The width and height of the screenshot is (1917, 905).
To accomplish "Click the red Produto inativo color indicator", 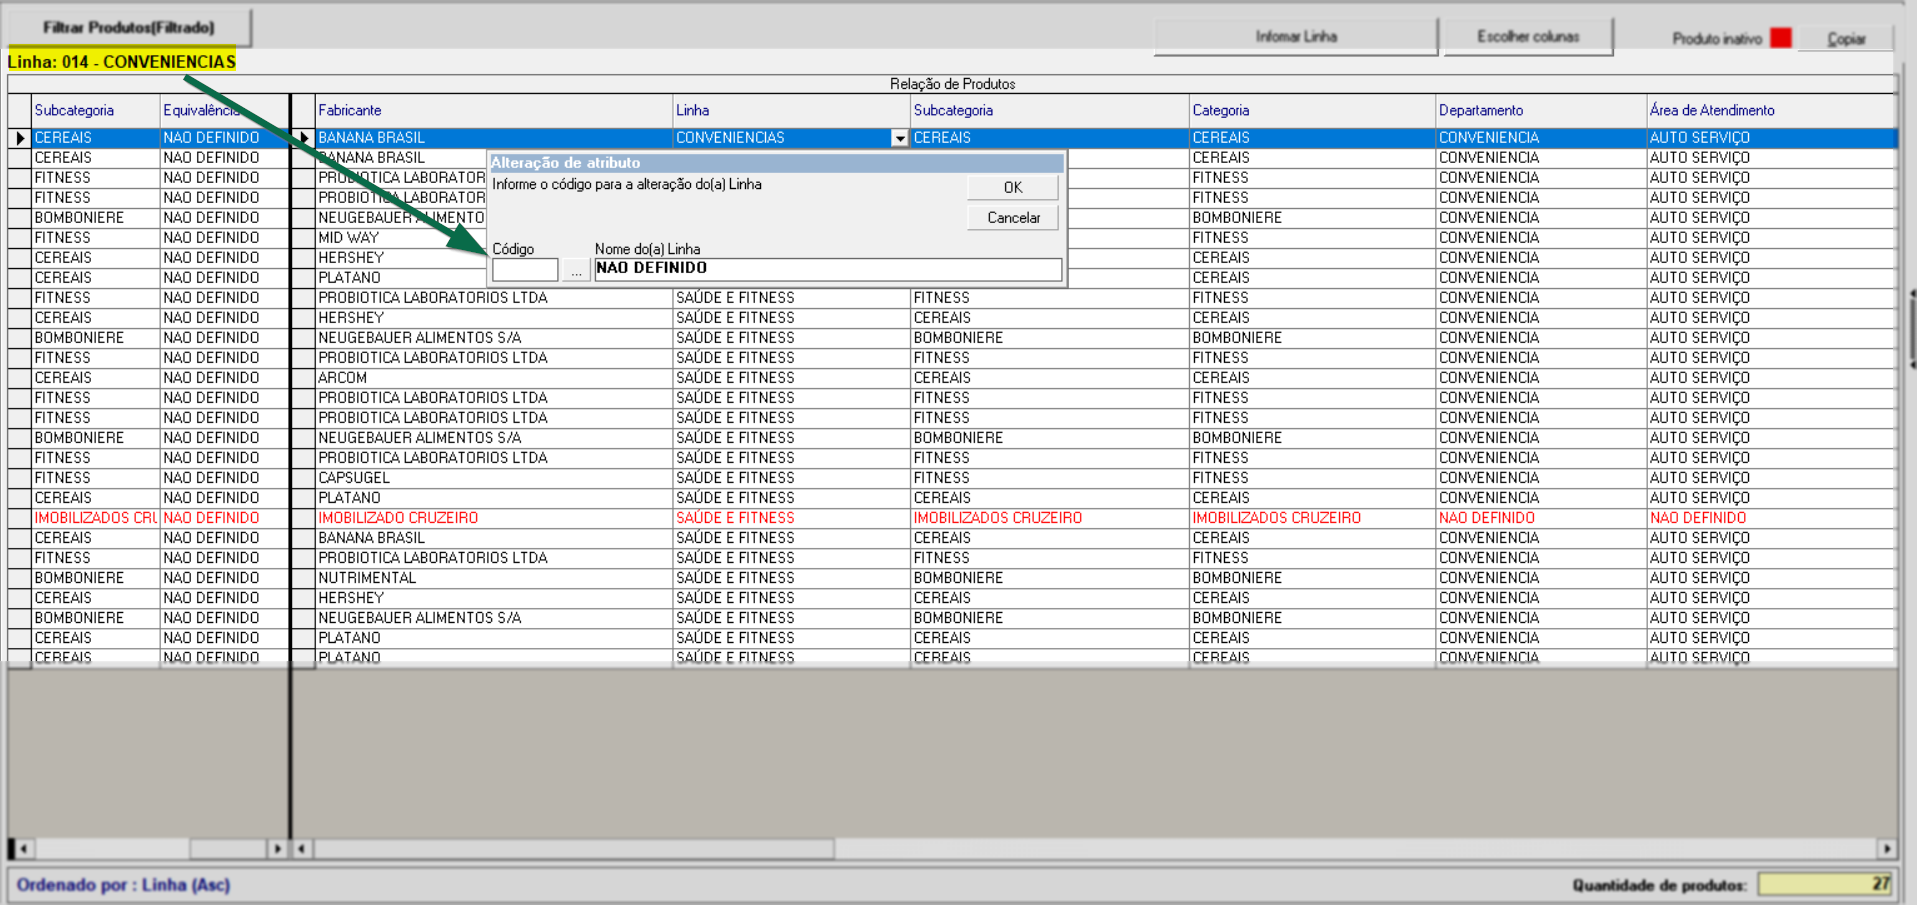I will tap(1780, 38).
